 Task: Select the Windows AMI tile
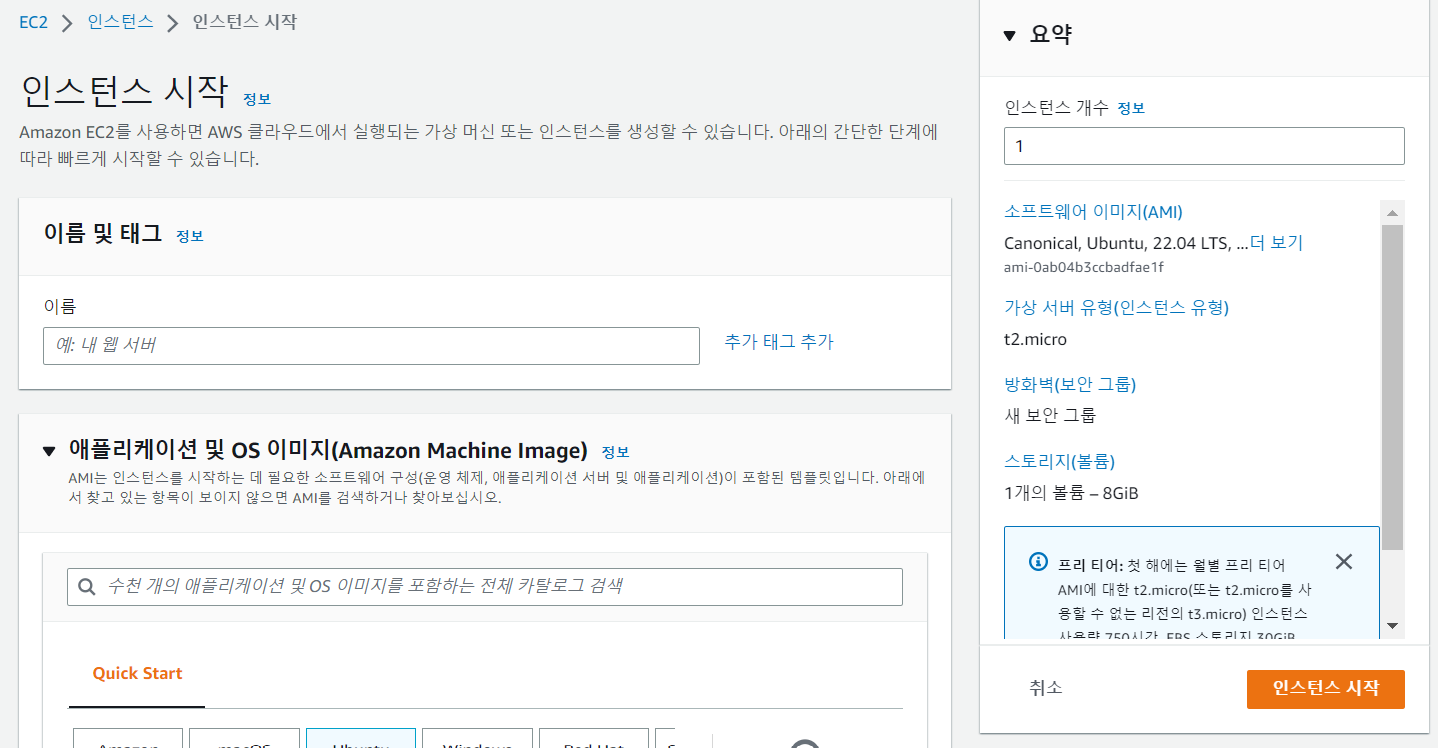pyautogui.click(x=477, y=738)
